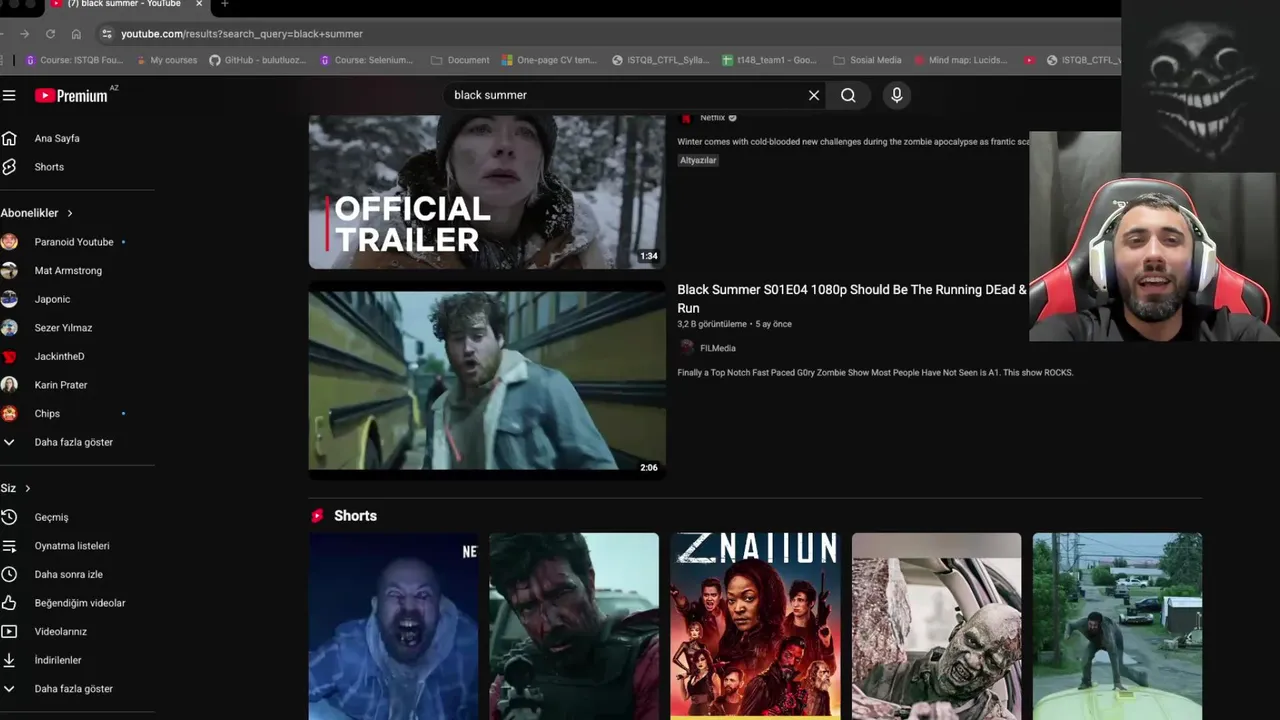Viewport: 1280px width, 720px height.
Task: Open Shorts icon in sidebar
Action: click(x=9, y=167)
